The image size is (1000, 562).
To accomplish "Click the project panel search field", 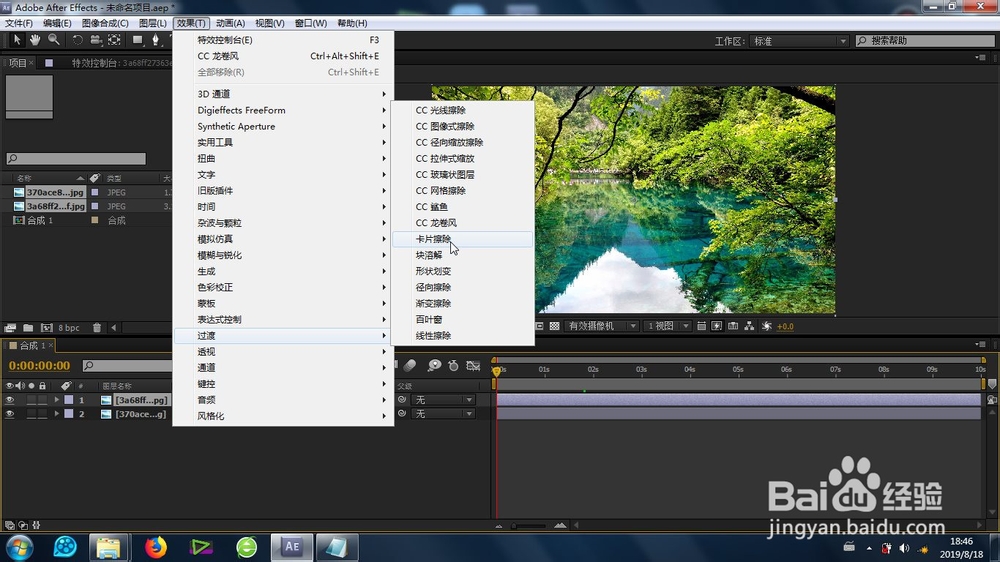I will point(76,158).
